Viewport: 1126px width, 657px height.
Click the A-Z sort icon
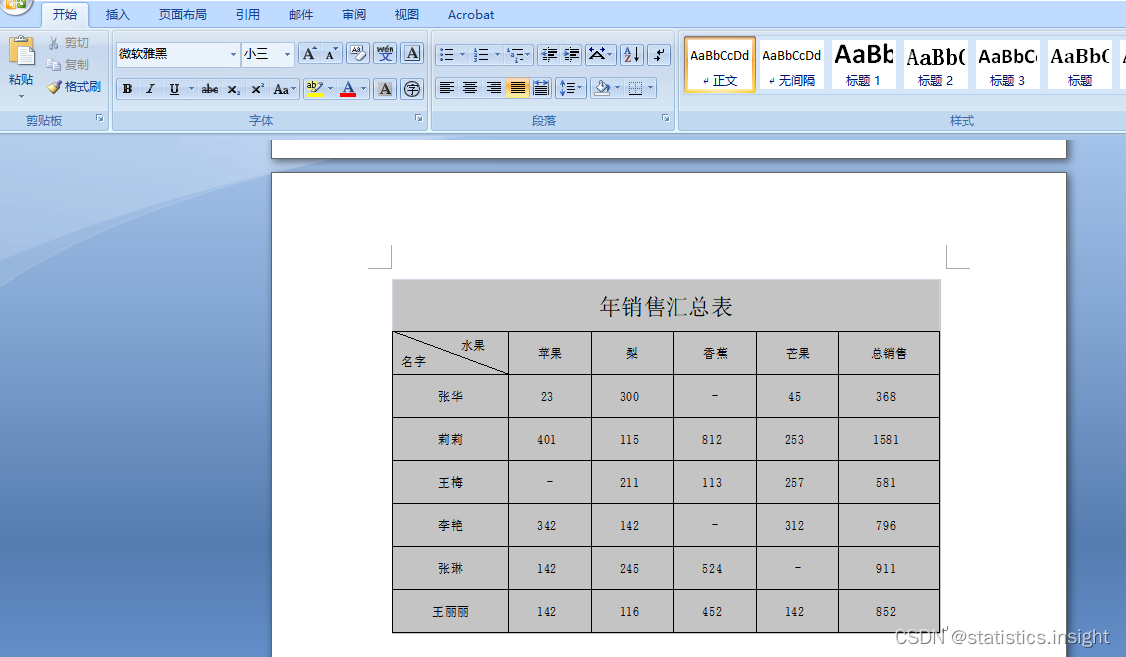[632, 55]
